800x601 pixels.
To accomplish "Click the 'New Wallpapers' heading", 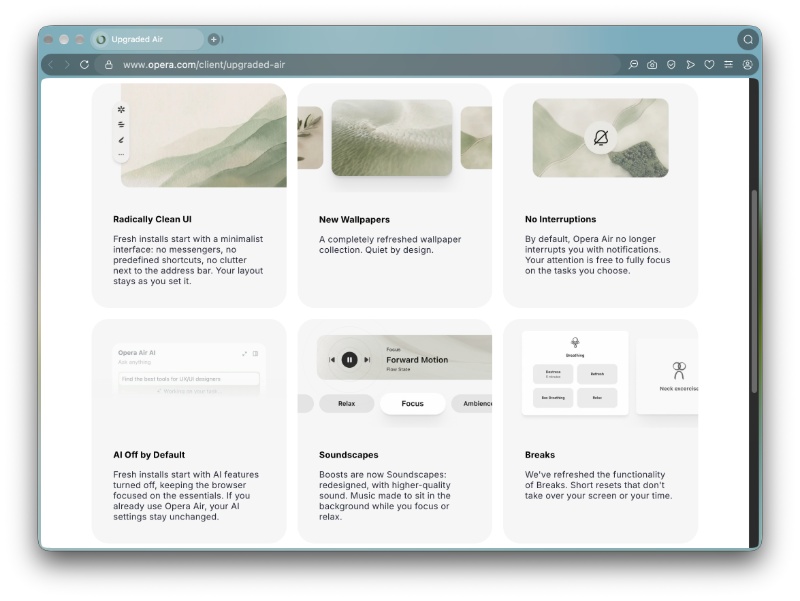I will pyautogui.click(x=354, y=220).
